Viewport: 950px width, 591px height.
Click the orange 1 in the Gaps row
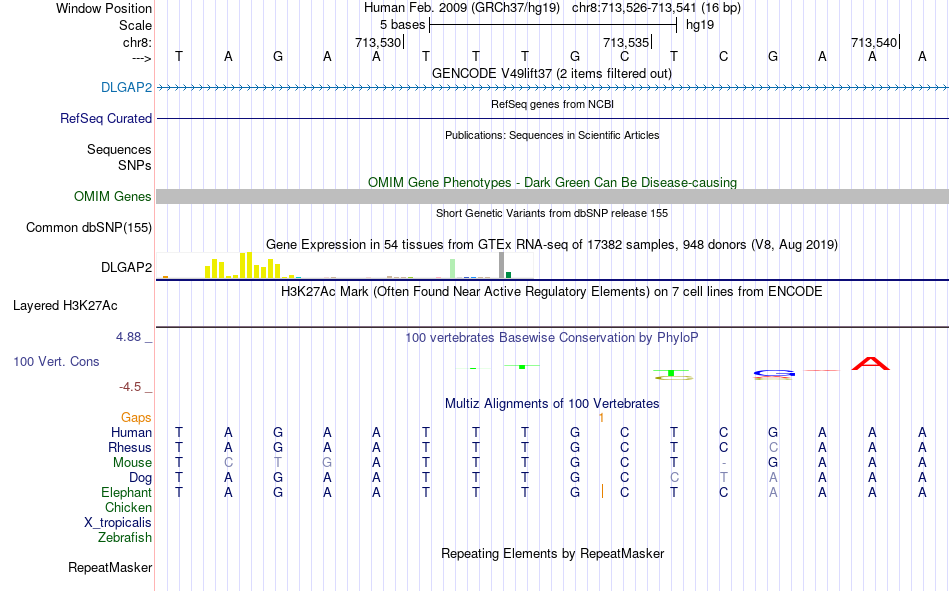[601, 418]
